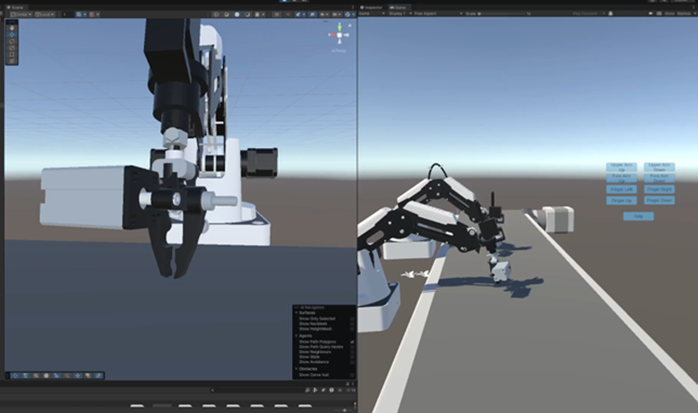Toggle Show Only Selected checkbox

click(351, 318)
